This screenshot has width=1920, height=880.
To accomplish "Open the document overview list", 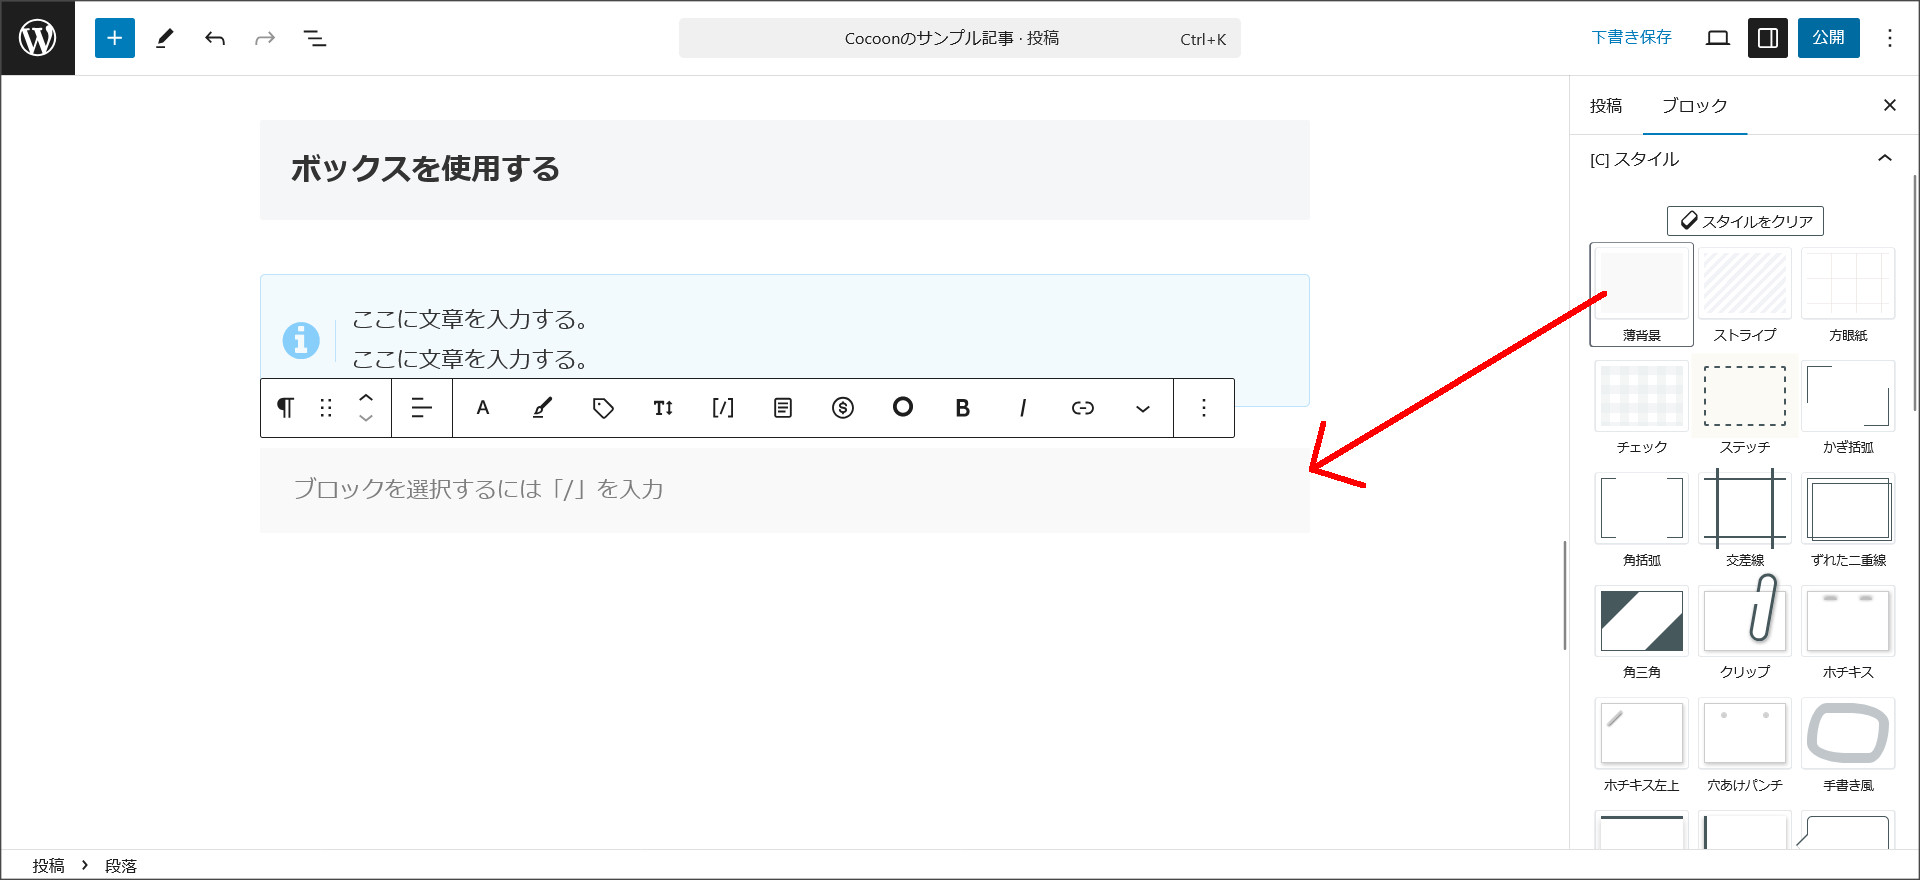I will point(315,38).
